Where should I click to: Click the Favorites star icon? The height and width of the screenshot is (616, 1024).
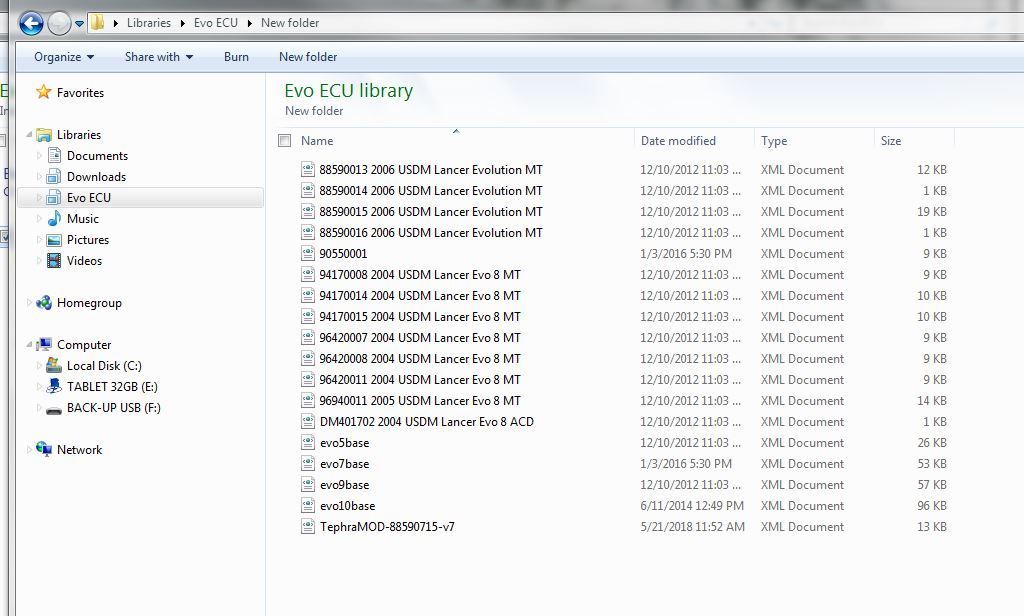(43, 93)
